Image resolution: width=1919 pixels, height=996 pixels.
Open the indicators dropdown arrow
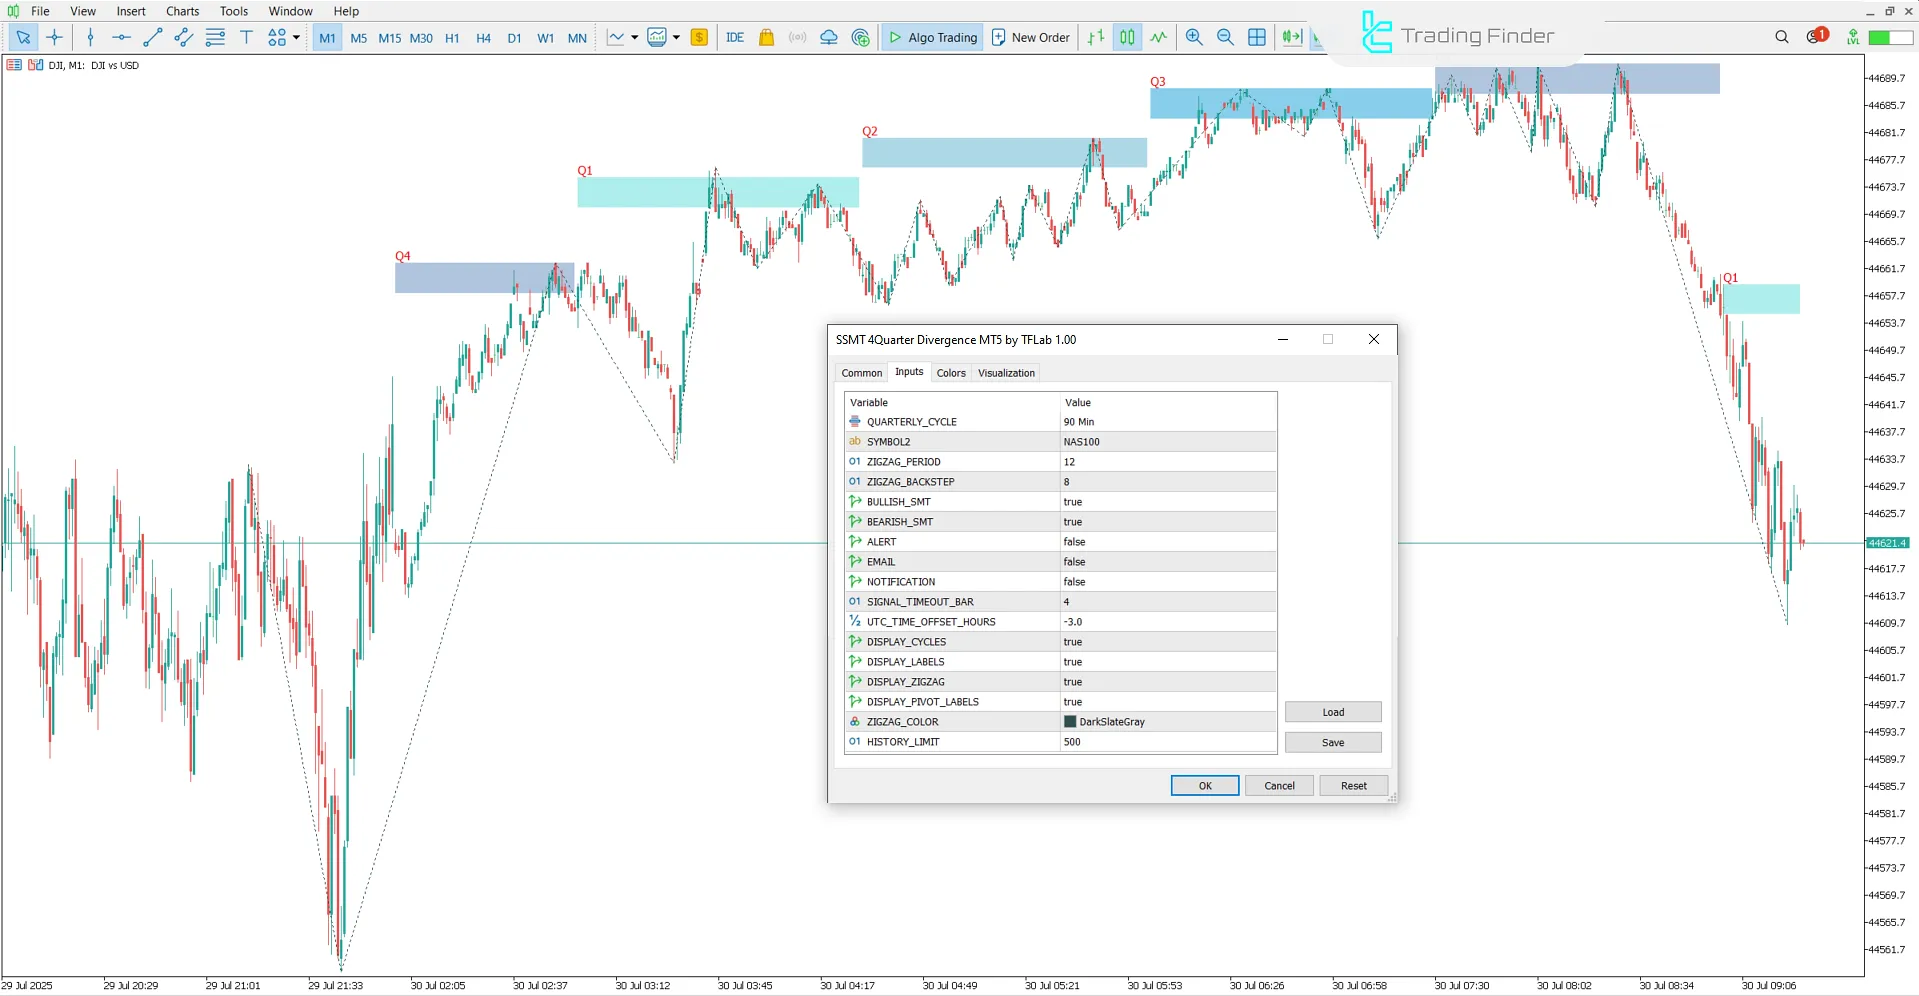(633, 37)
